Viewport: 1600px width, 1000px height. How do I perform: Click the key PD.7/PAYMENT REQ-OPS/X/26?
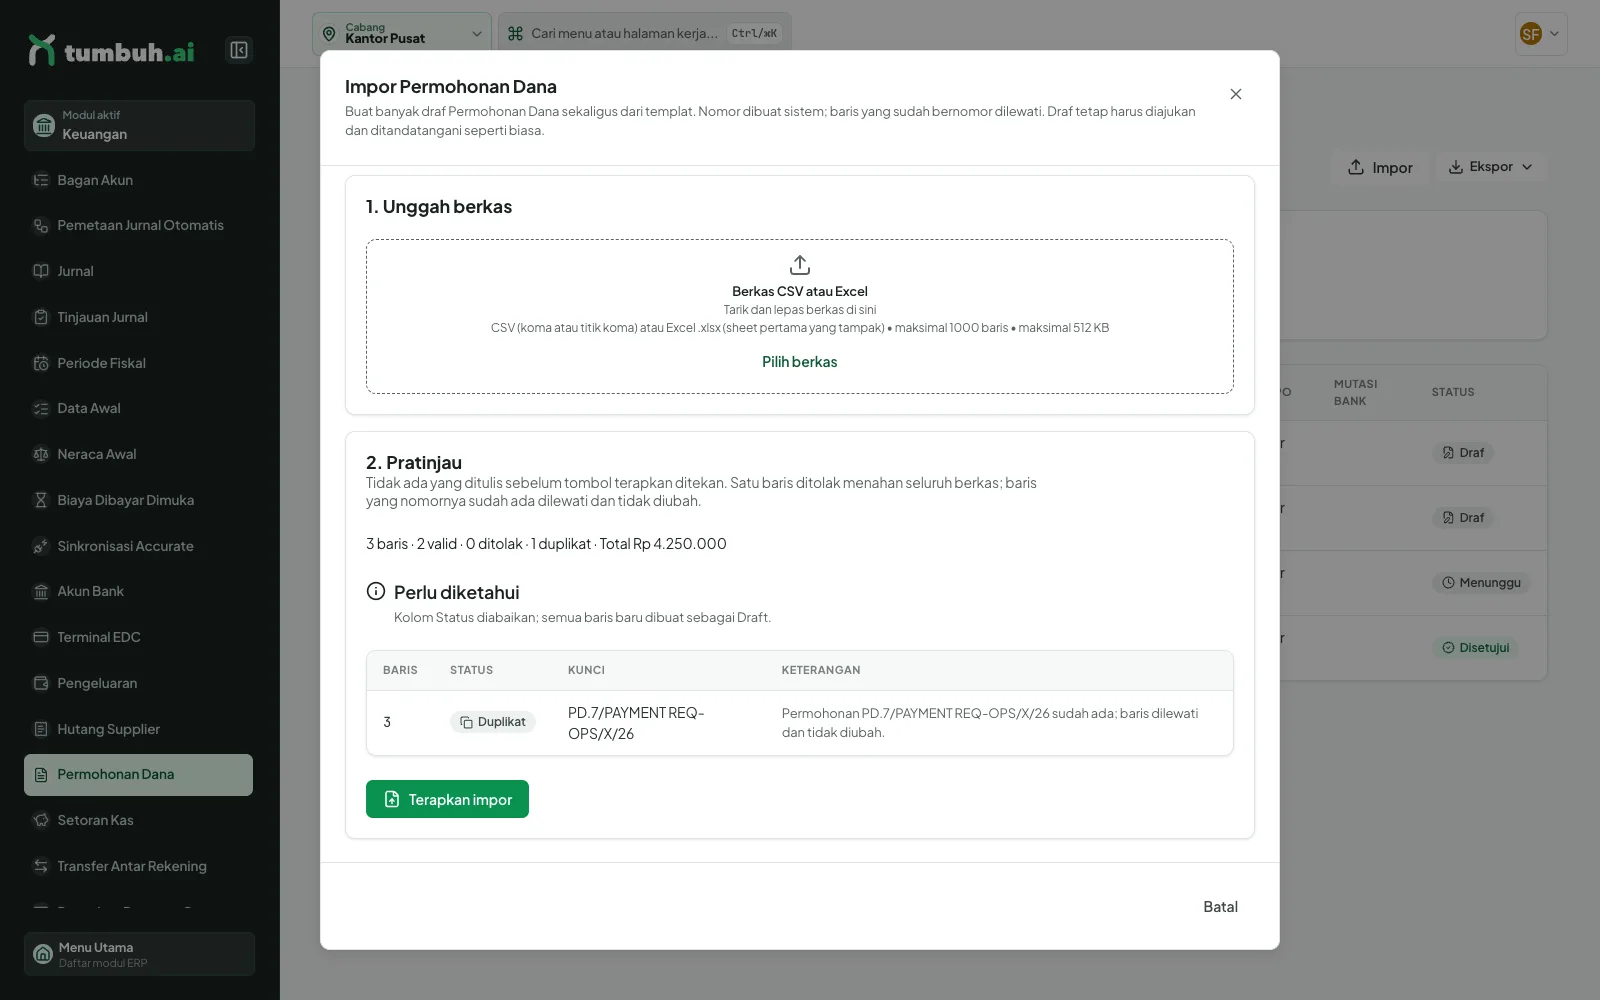click(x=636, y=723)
